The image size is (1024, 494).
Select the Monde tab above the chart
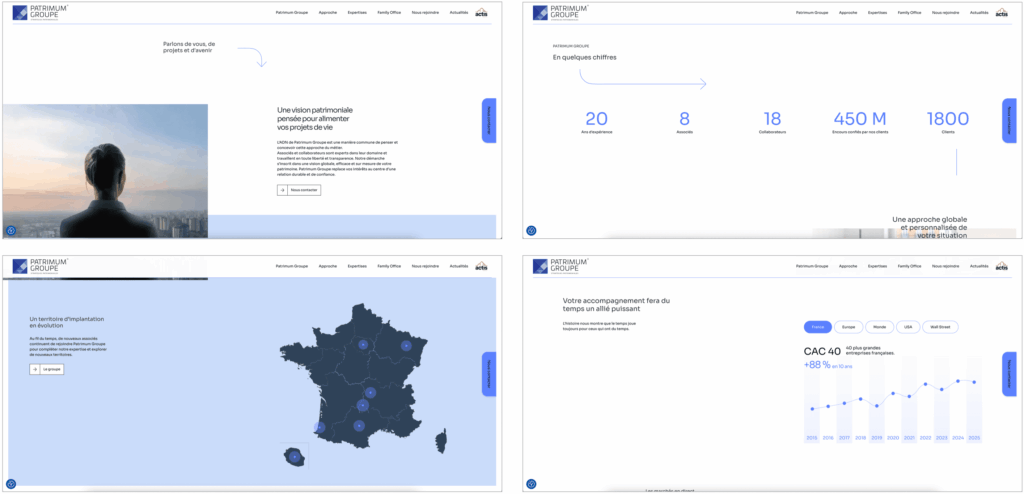(x=879, y=327)
